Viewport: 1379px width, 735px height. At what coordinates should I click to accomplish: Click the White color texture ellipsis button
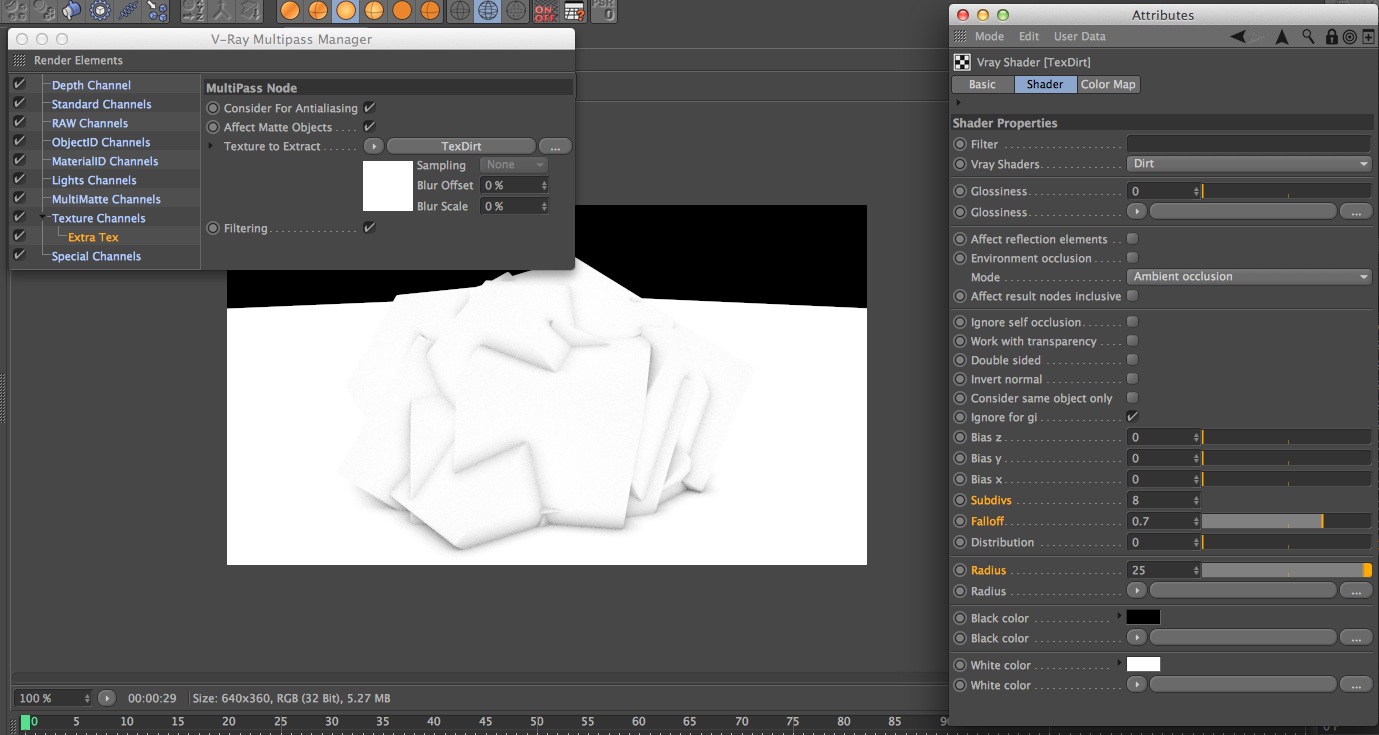1355,685
